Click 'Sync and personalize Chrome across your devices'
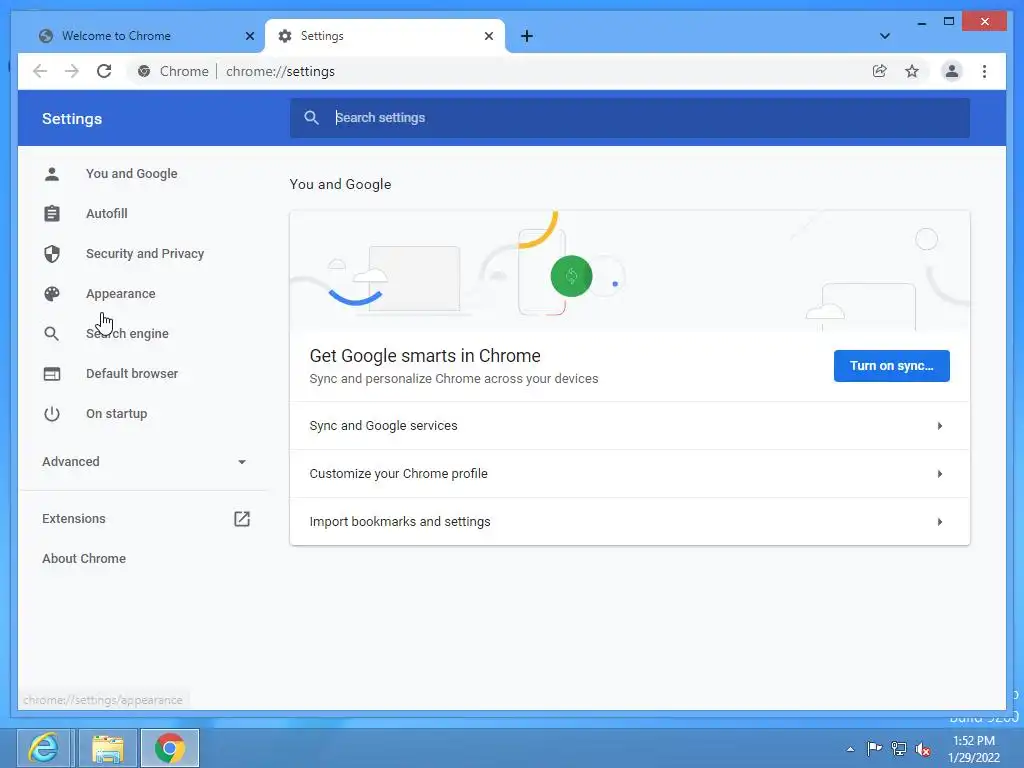 tap(454, 379)
